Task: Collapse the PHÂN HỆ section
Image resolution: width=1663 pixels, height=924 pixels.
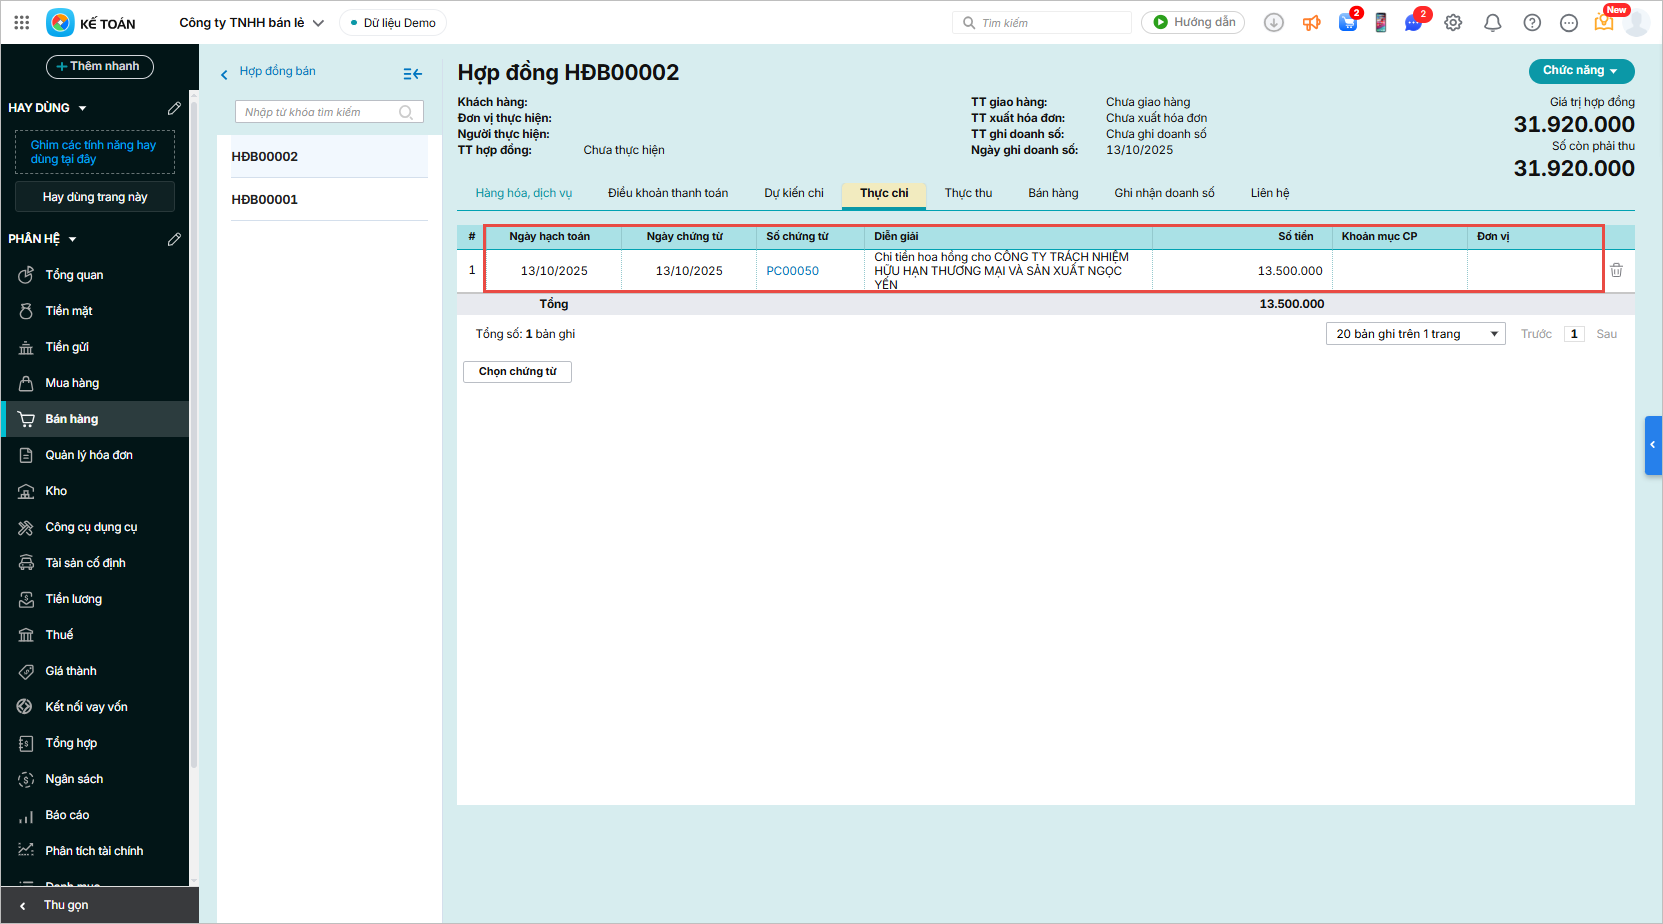Action: [72, 240]
